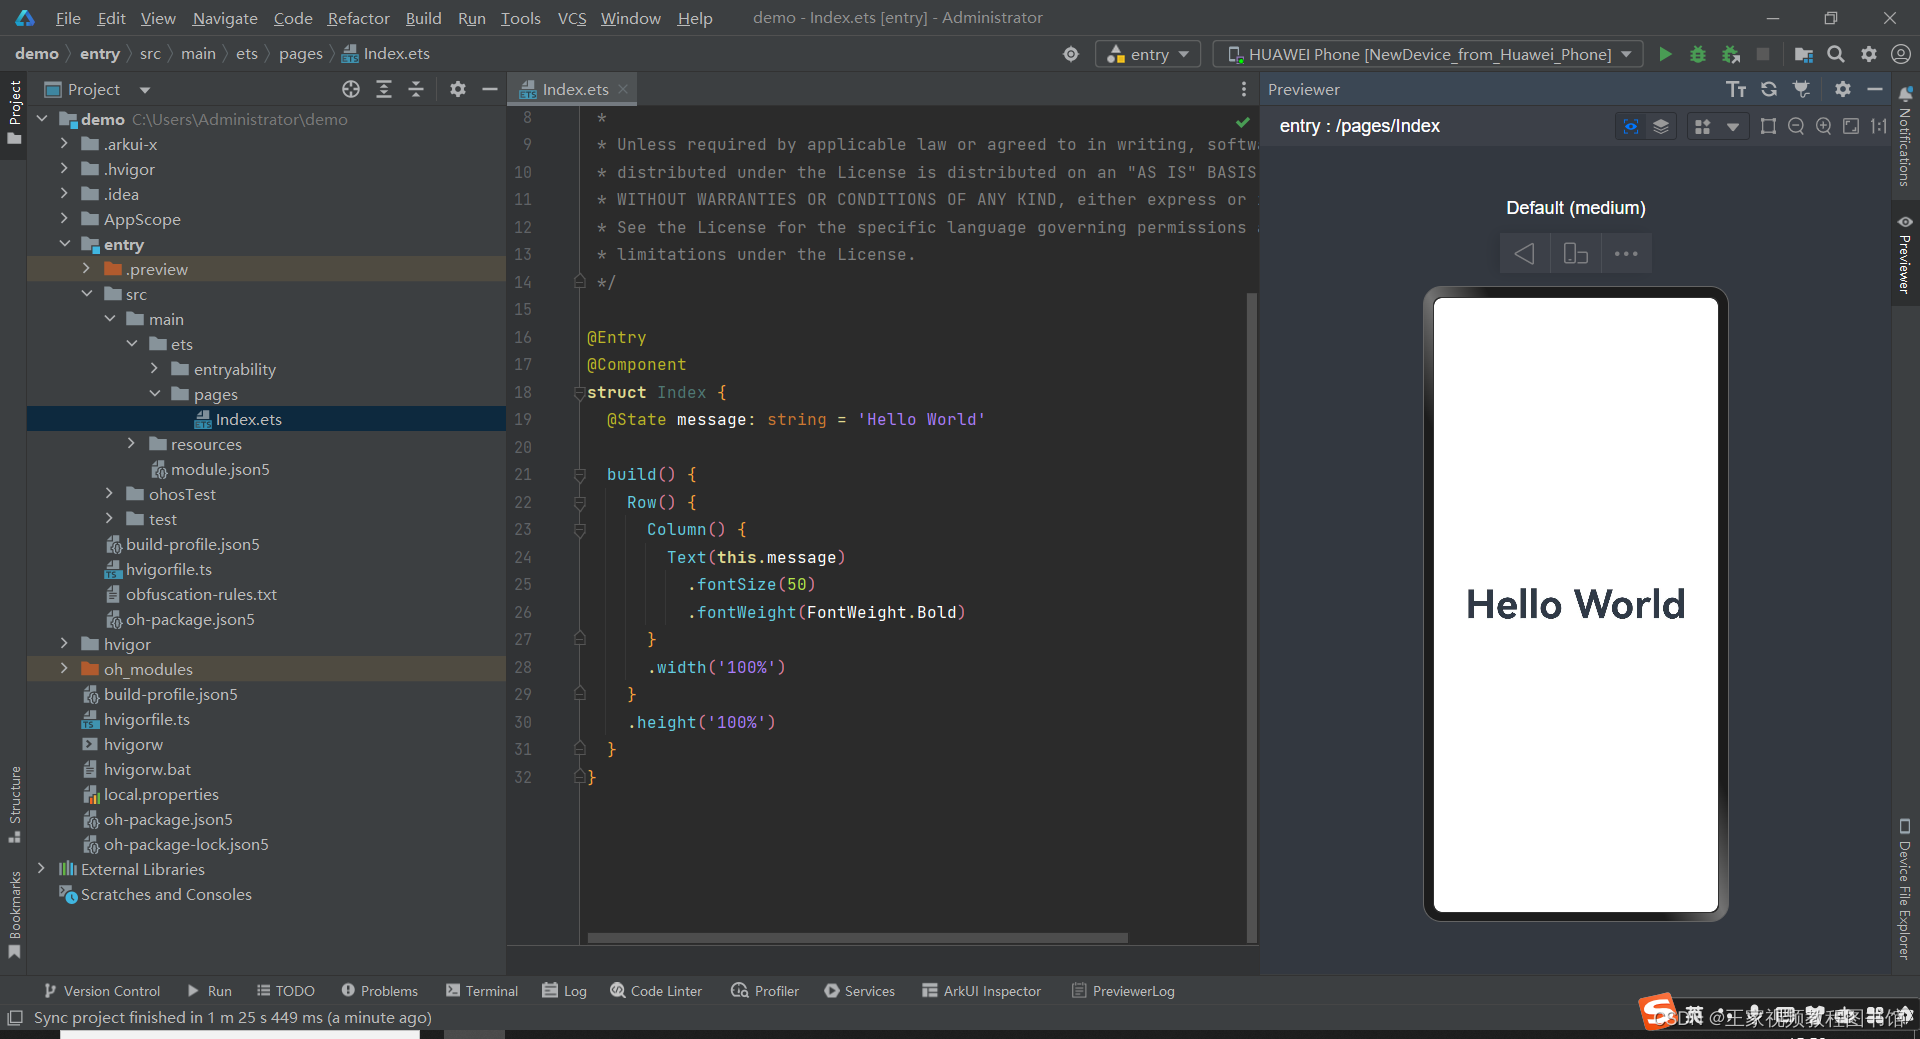Fit preview to screen icon
Image resolution: width=1920 pixels, height=1039 pixels.
pos(1851,126)
